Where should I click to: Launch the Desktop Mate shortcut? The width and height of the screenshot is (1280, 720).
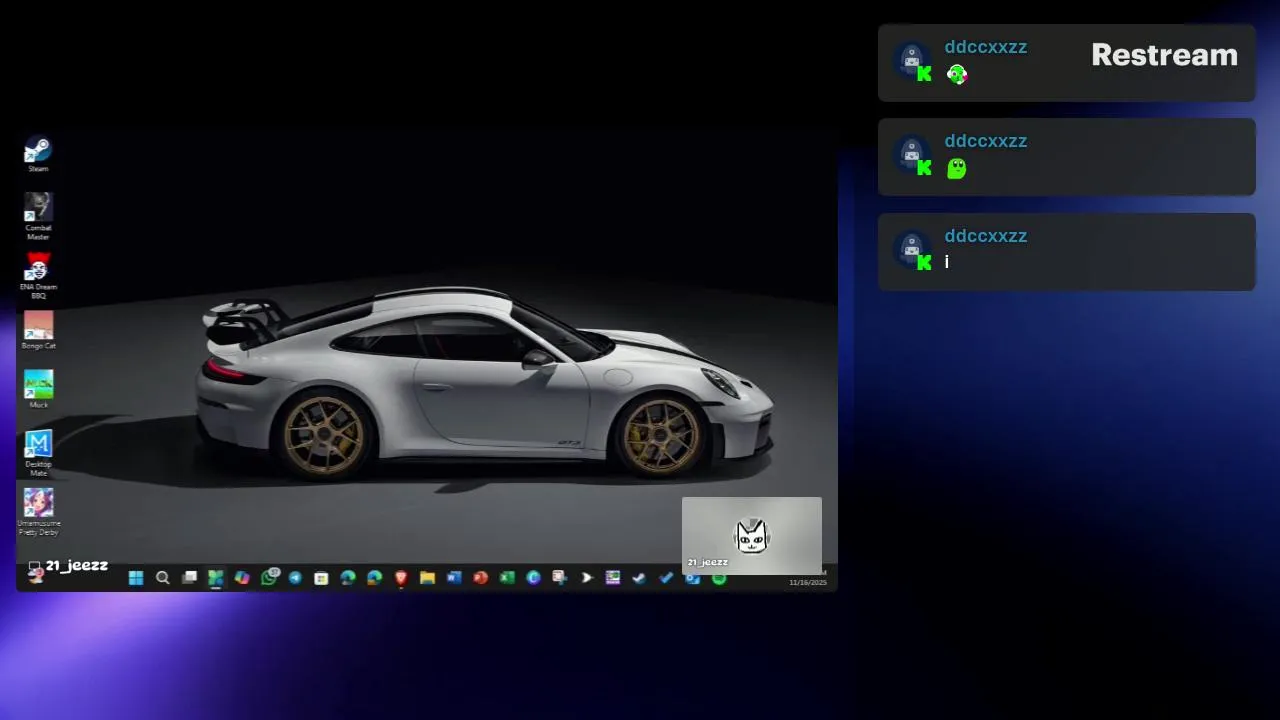coord(38,453)
